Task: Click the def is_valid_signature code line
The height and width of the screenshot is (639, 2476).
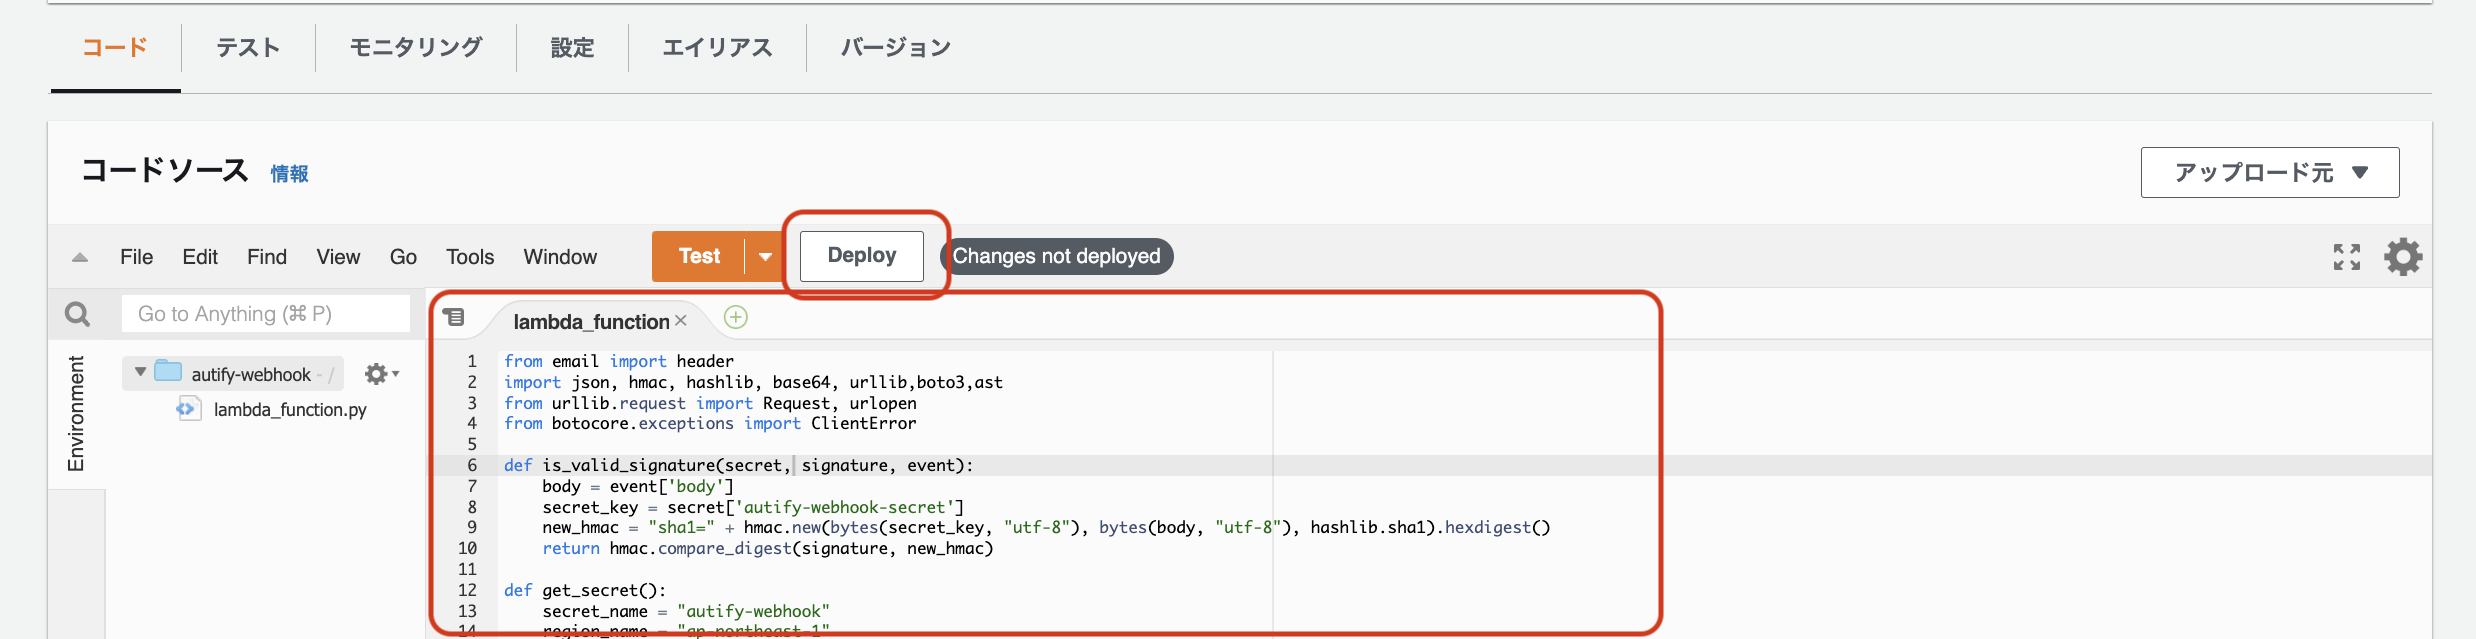Action: [738, 465]
